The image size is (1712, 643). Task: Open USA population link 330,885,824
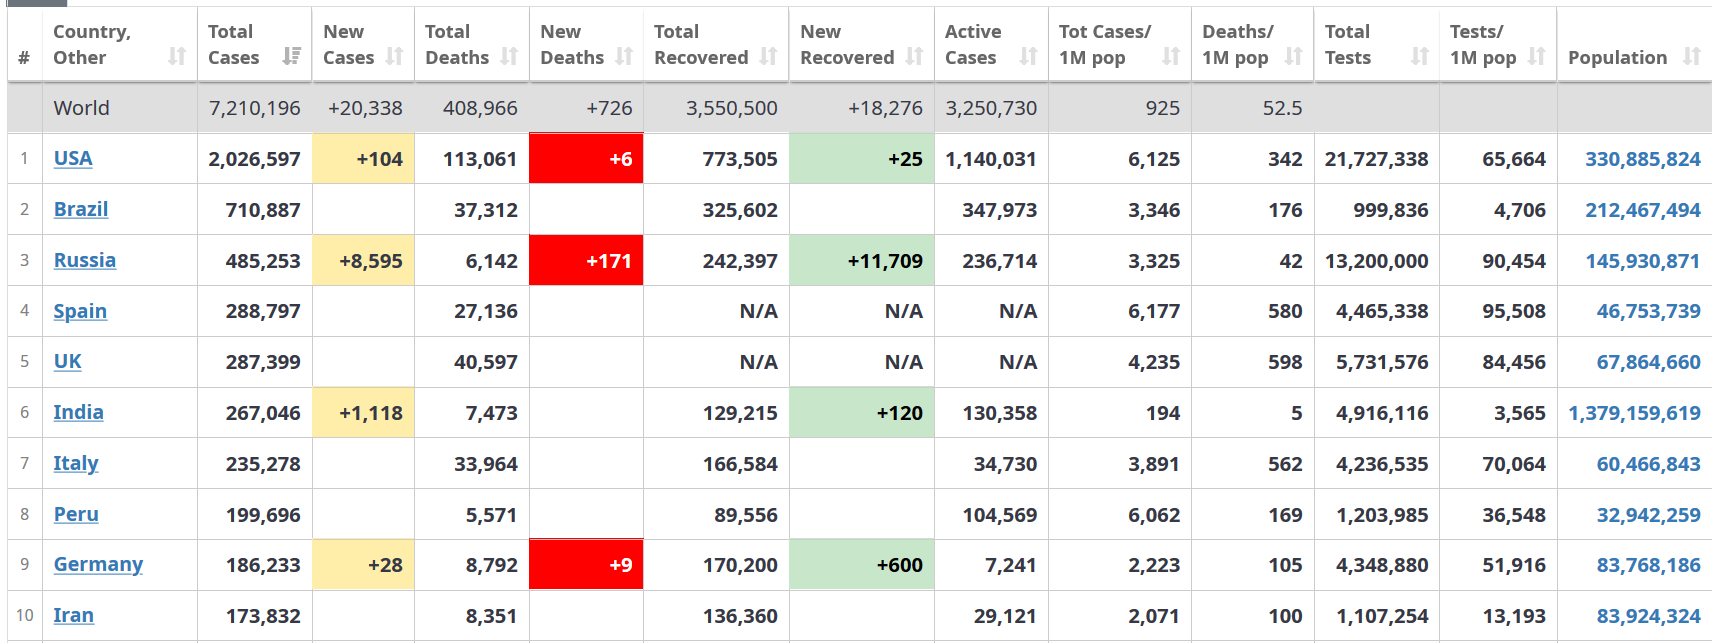(1643, 159)
